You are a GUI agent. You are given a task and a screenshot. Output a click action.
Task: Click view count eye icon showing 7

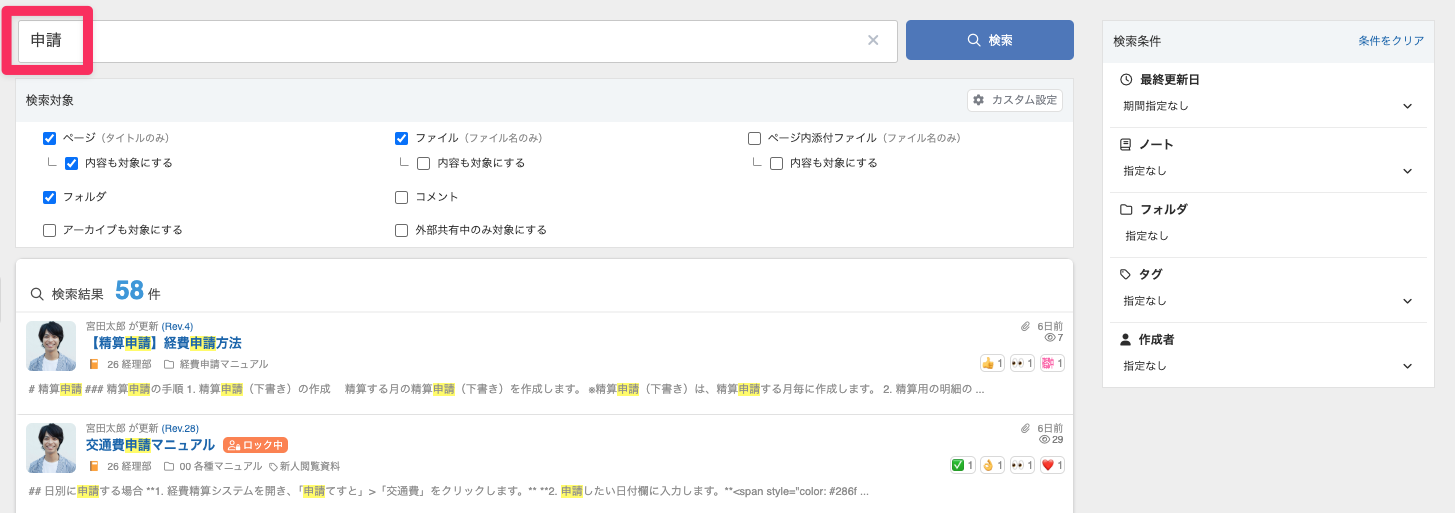point(1049,338)
